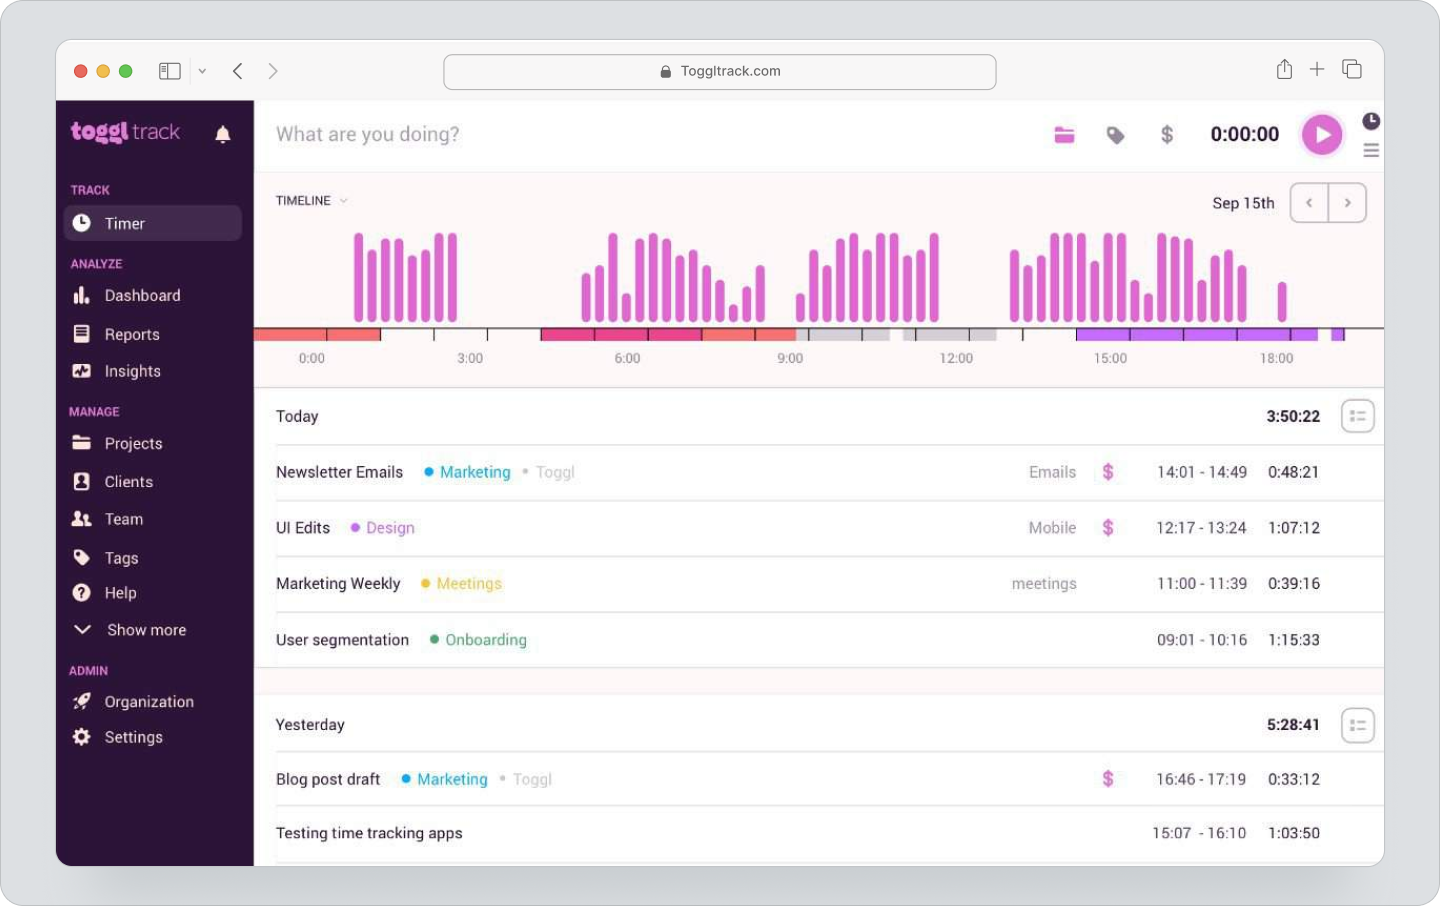Open the project picker folder icon in timer bar
Viewport: 1440px width, 906px height.
click(1064, 134)
